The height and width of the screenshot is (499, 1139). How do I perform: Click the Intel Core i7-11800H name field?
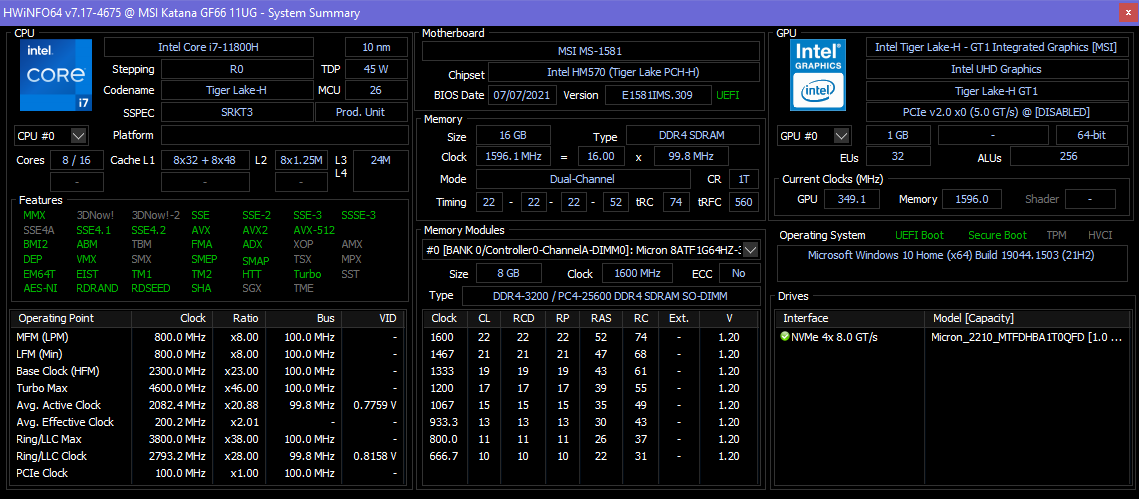pyautogui.click(x=209, y=47)
